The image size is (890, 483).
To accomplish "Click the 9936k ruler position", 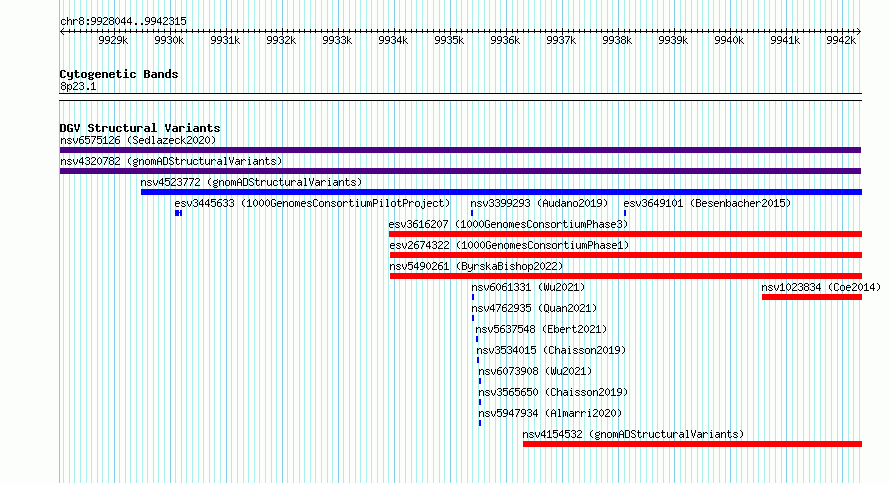I will pos(505,40).
